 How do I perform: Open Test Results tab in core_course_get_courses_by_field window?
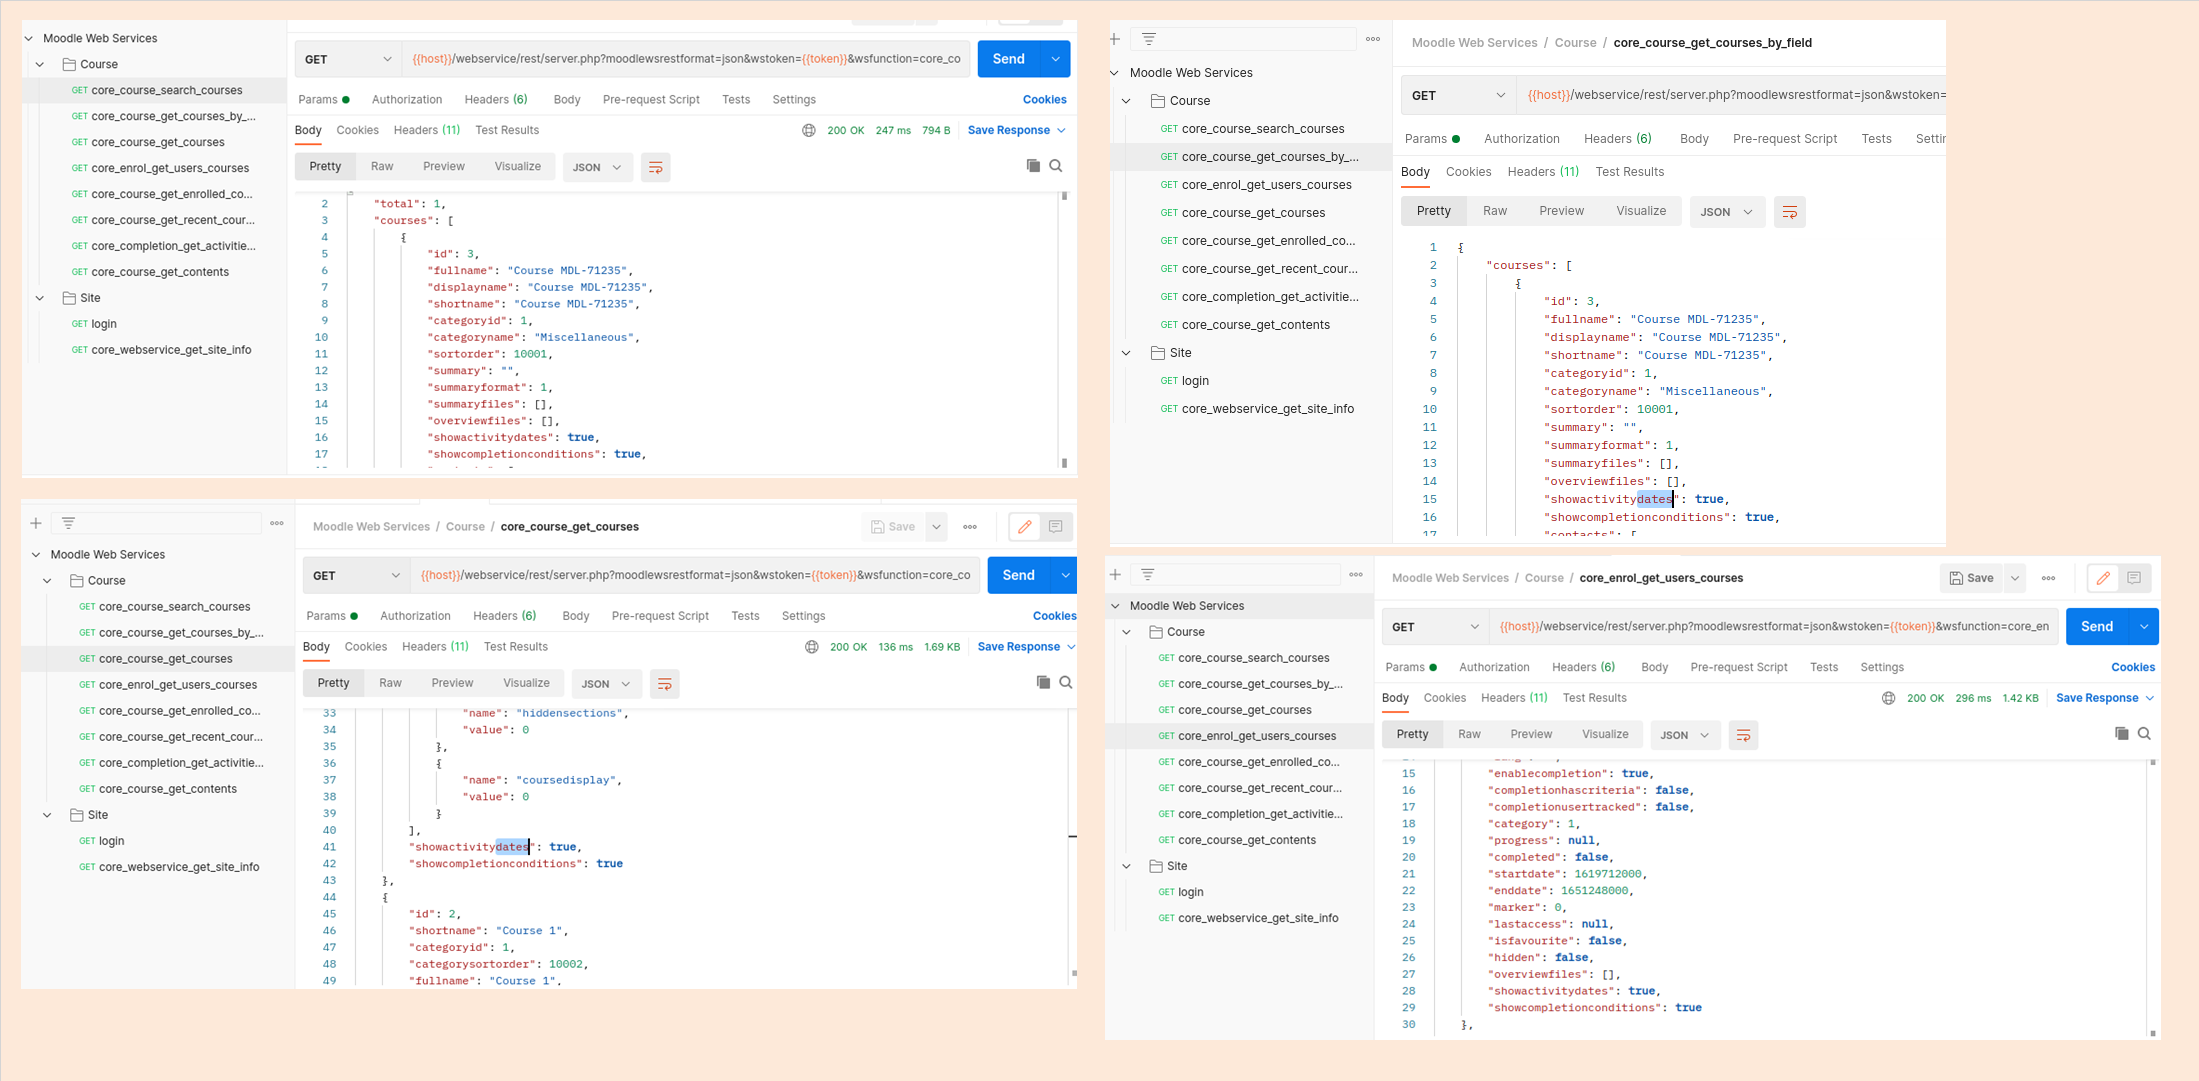1630,172
